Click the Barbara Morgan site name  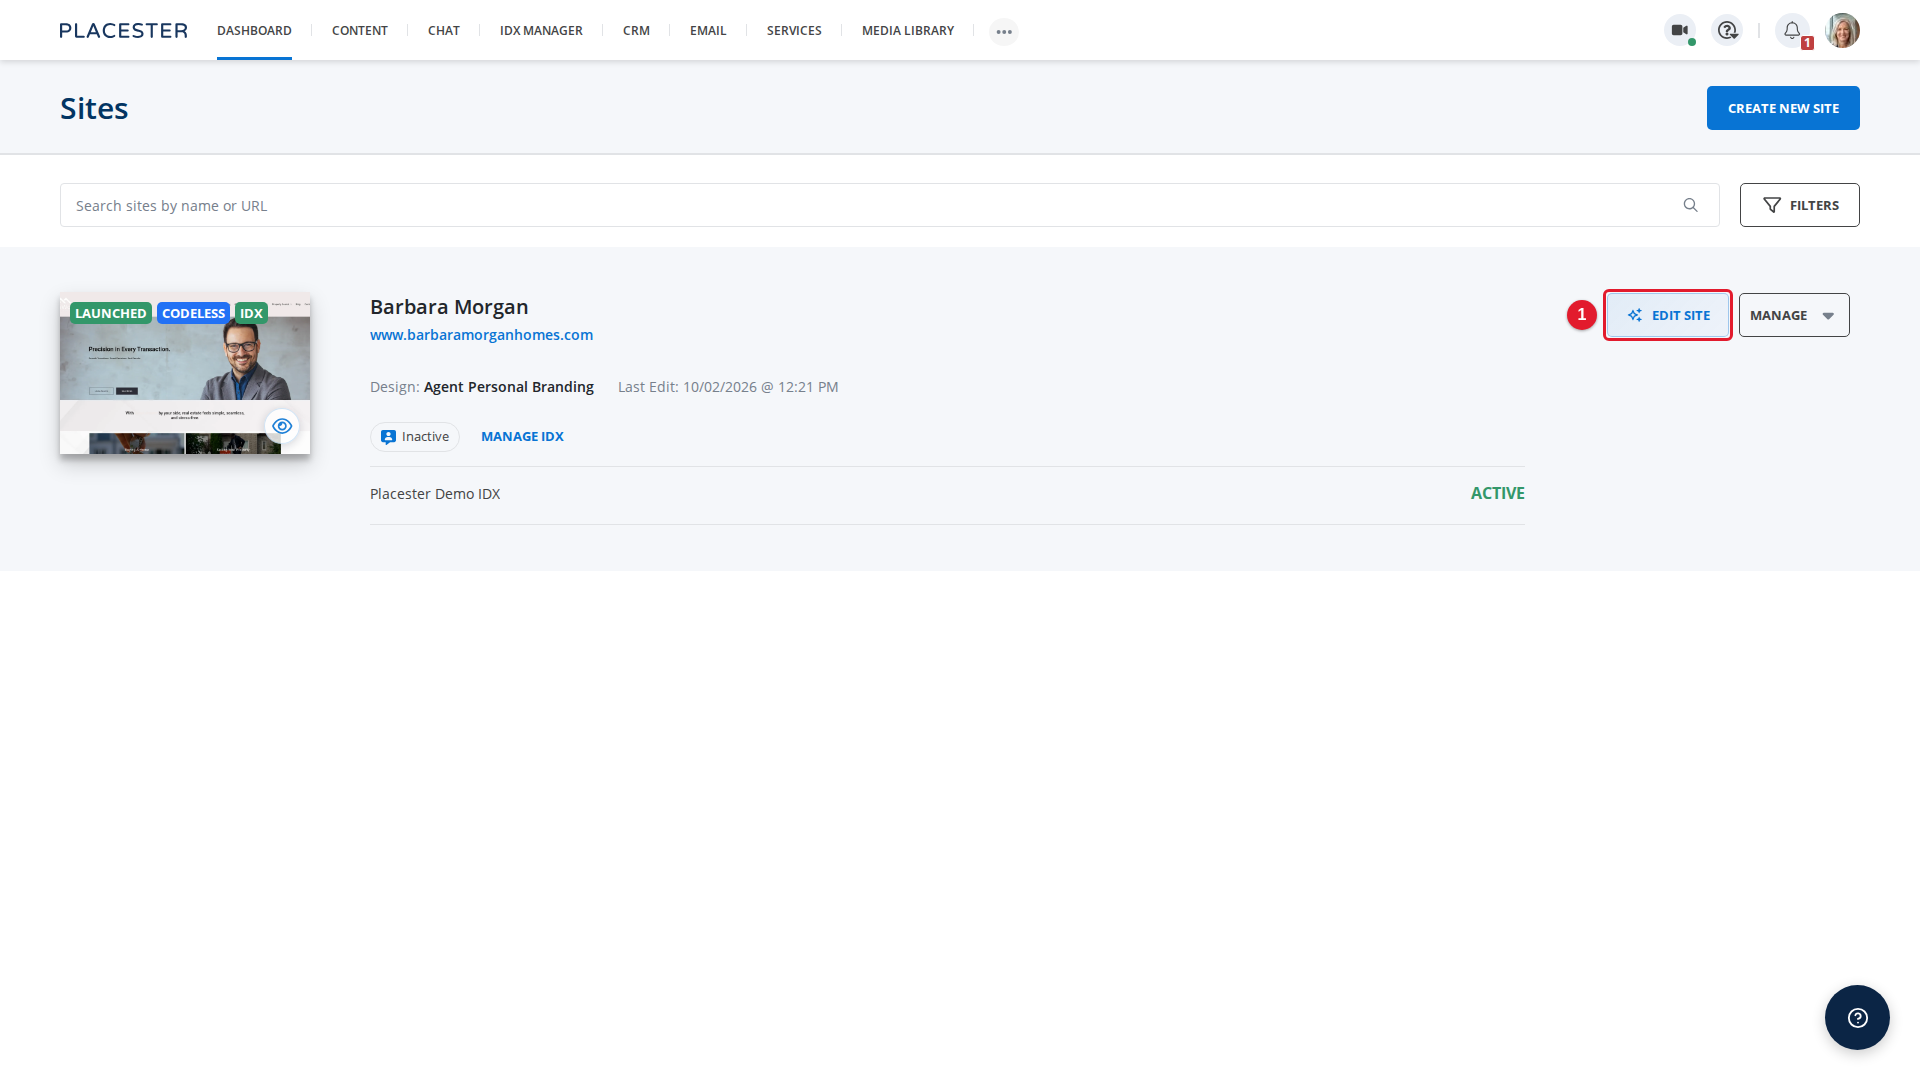[449, 307]
